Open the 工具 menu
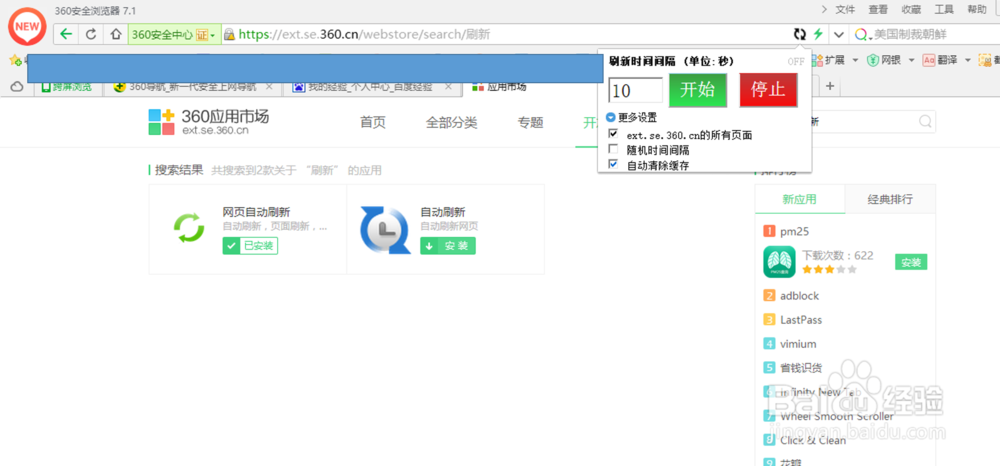This screenshot has height=466, width=1000. [x=944, y=10]
